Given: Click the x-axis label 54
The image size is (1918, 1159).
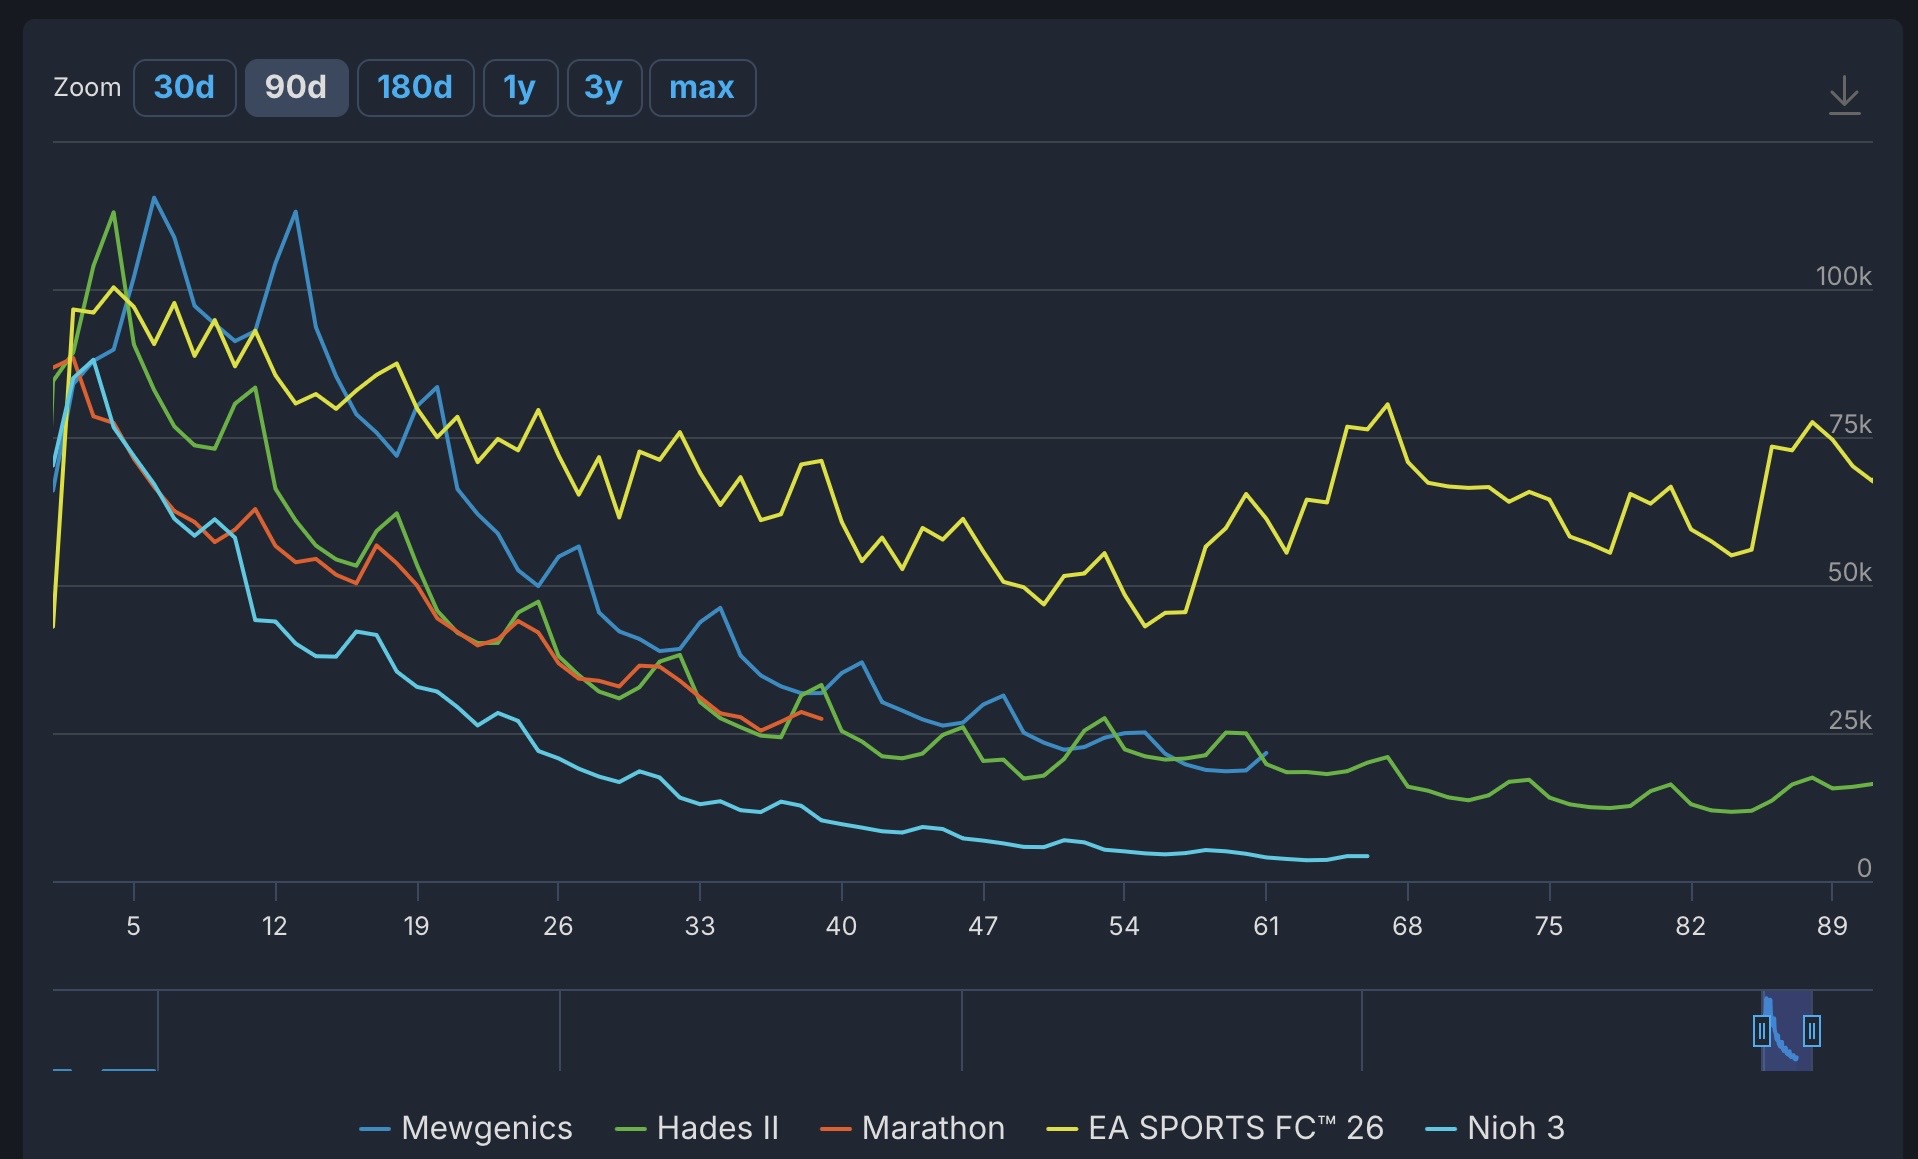Looking at the screenshot, I should click(1124, 926).
